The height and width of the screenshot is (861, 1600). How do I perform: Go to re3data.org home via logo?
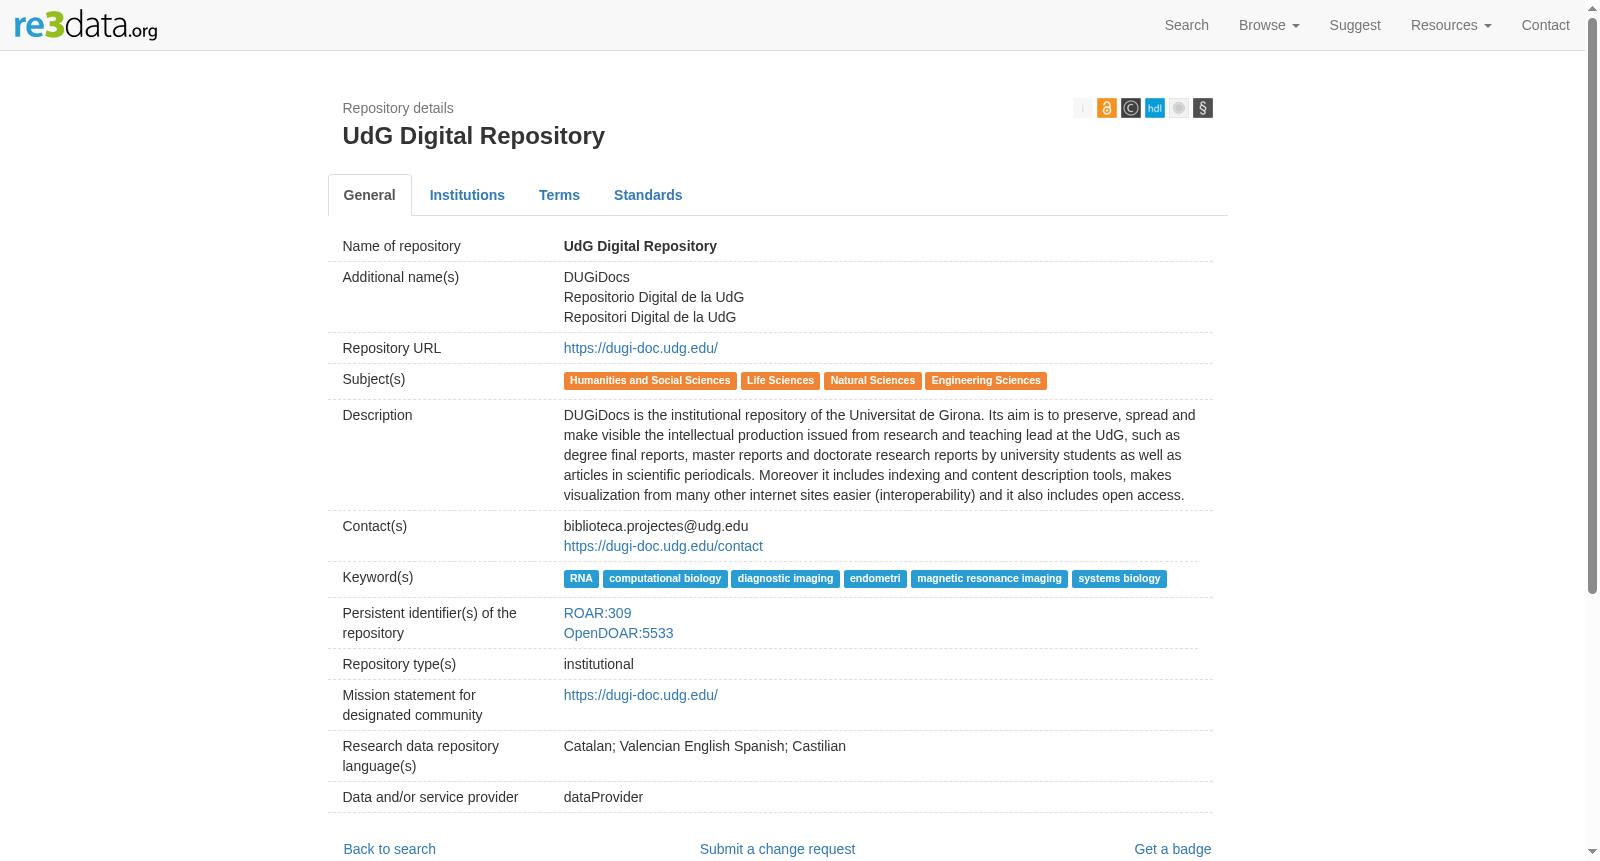pyautogui.click(x=86, y=25)
